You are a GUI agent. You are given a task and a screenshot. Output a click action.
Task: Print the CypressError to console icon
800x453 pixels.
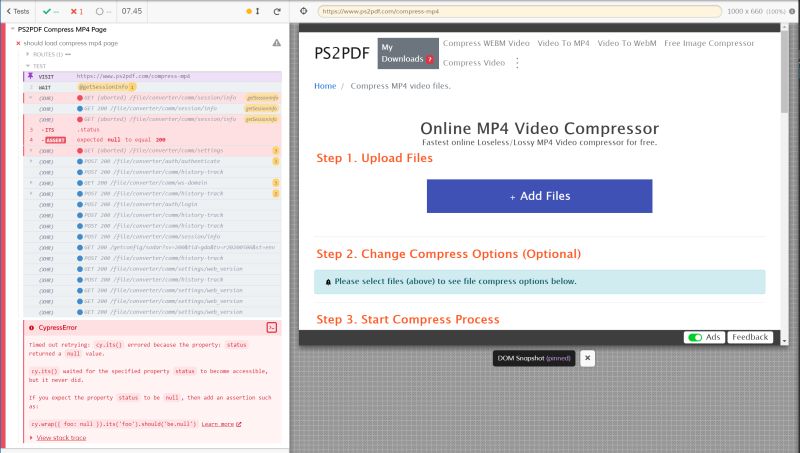[272, 328]
